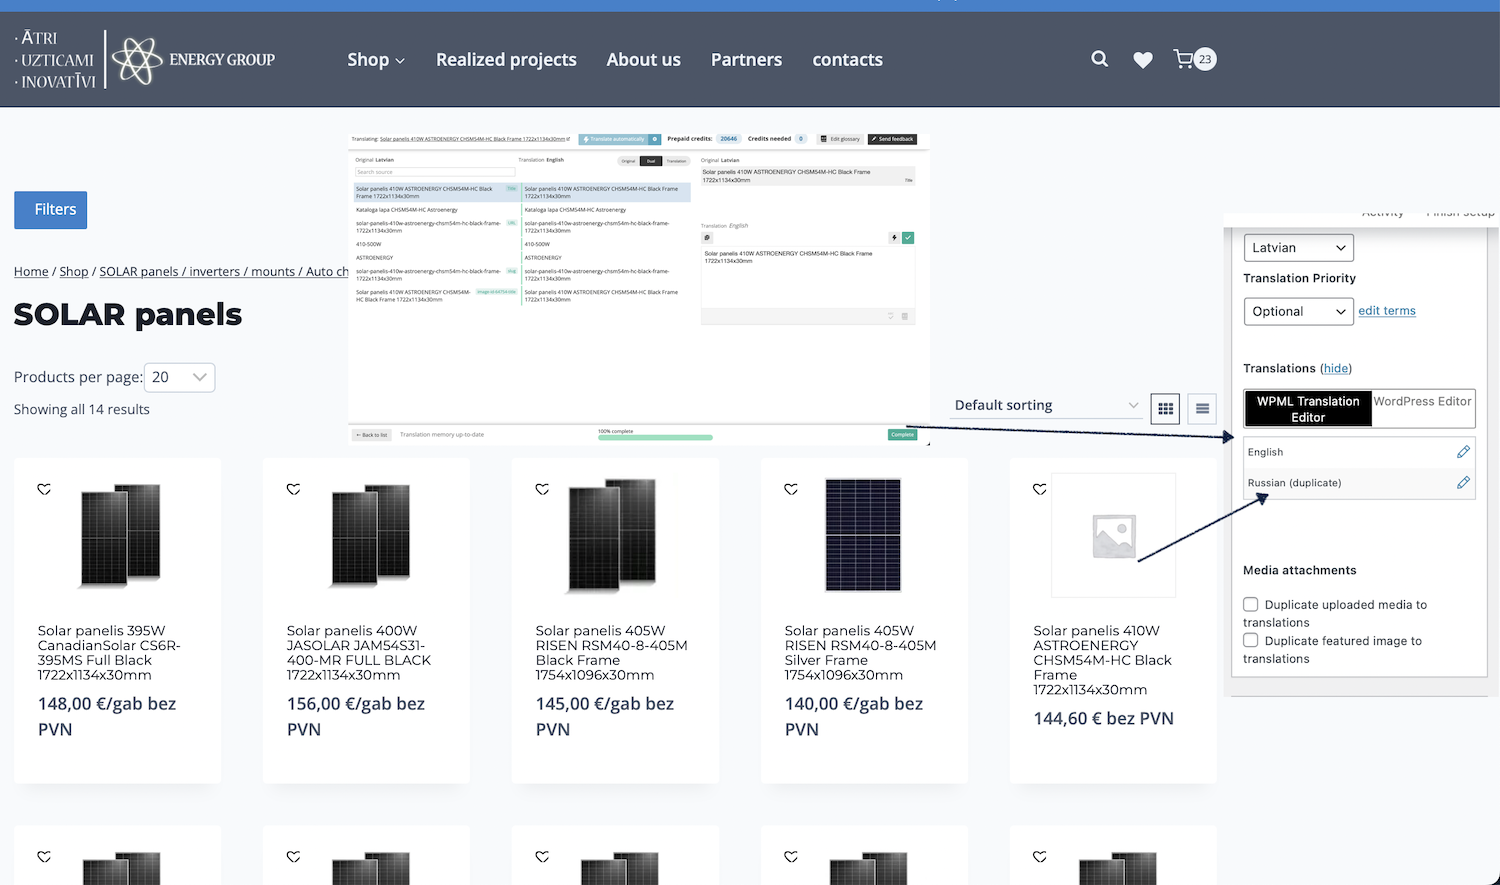1500x885 pixels.
Task: Follow the Shop breadcrumb link
Action: pos(74,272)
